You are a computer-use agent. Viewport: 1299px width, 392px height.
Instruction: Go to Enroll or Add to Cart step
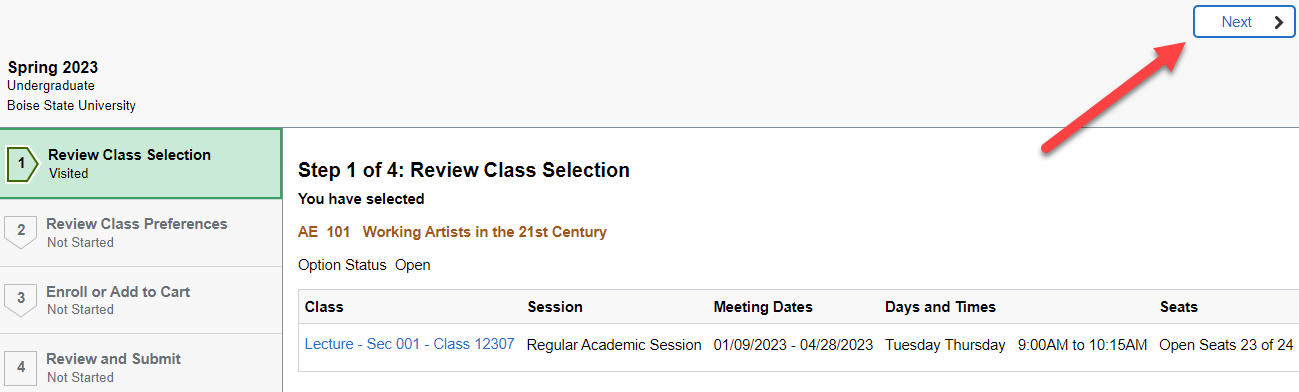[x=141, y=300]
